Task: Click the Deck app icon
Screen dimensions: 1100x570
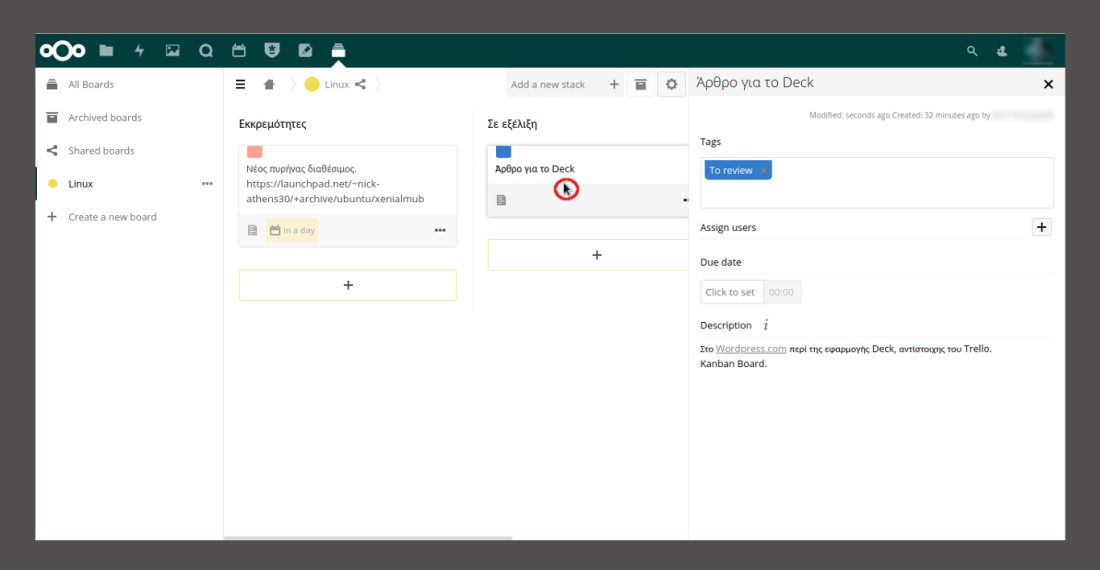Action: (338, 50)
